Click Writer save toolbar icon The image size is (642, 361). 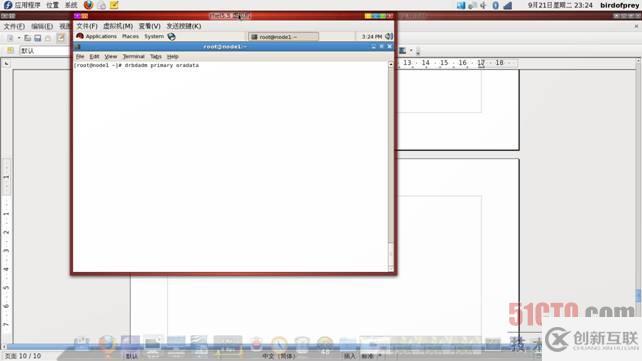[x=38, y=38]
